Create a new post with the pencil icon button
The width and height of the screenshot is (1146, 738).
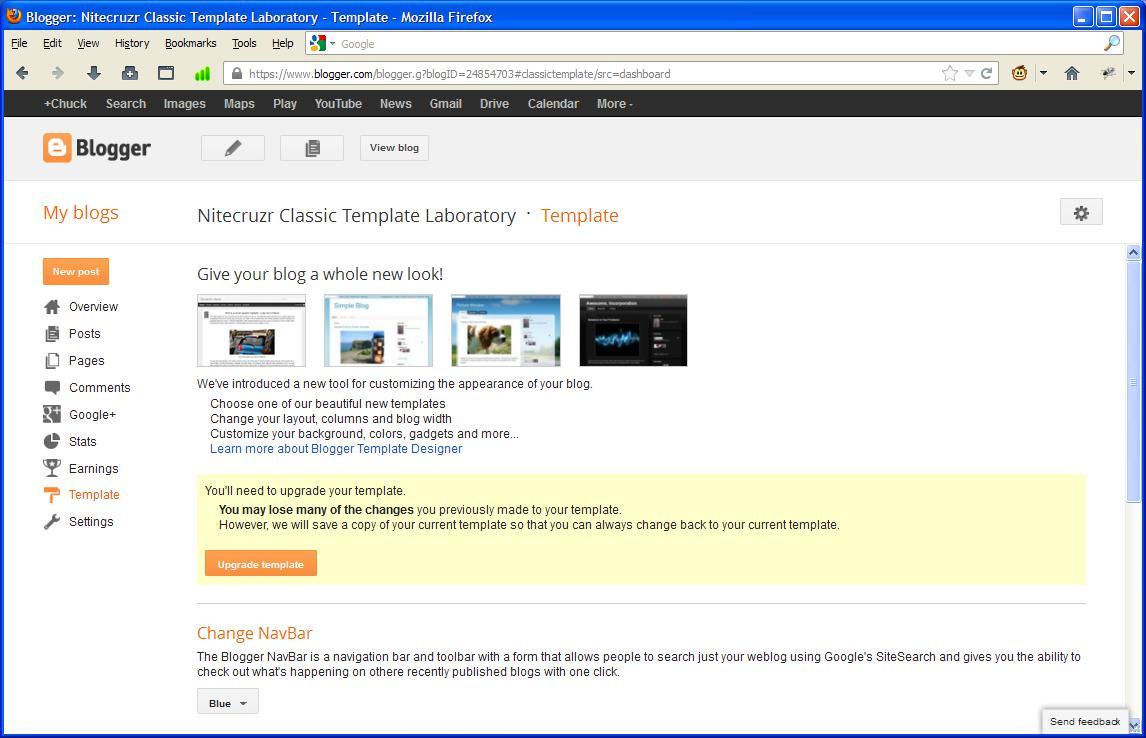pyautogui.click(x=233, y=148)
